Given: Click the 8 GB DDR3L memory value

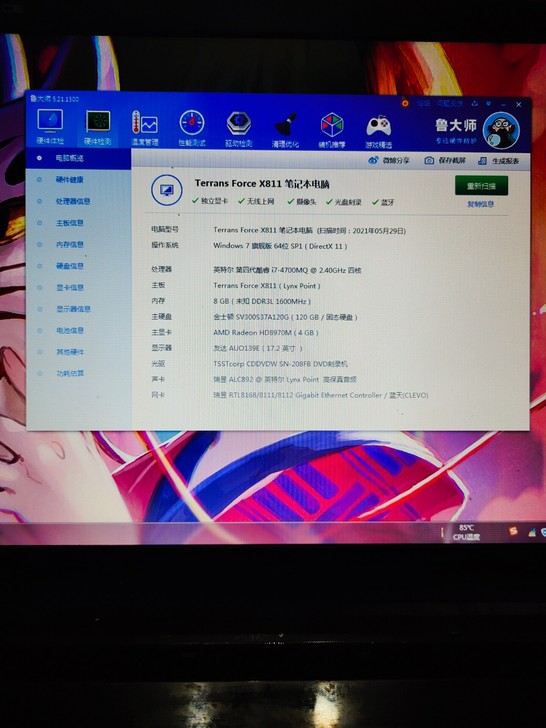Looking at the screenshot, I should click(262, 301).
